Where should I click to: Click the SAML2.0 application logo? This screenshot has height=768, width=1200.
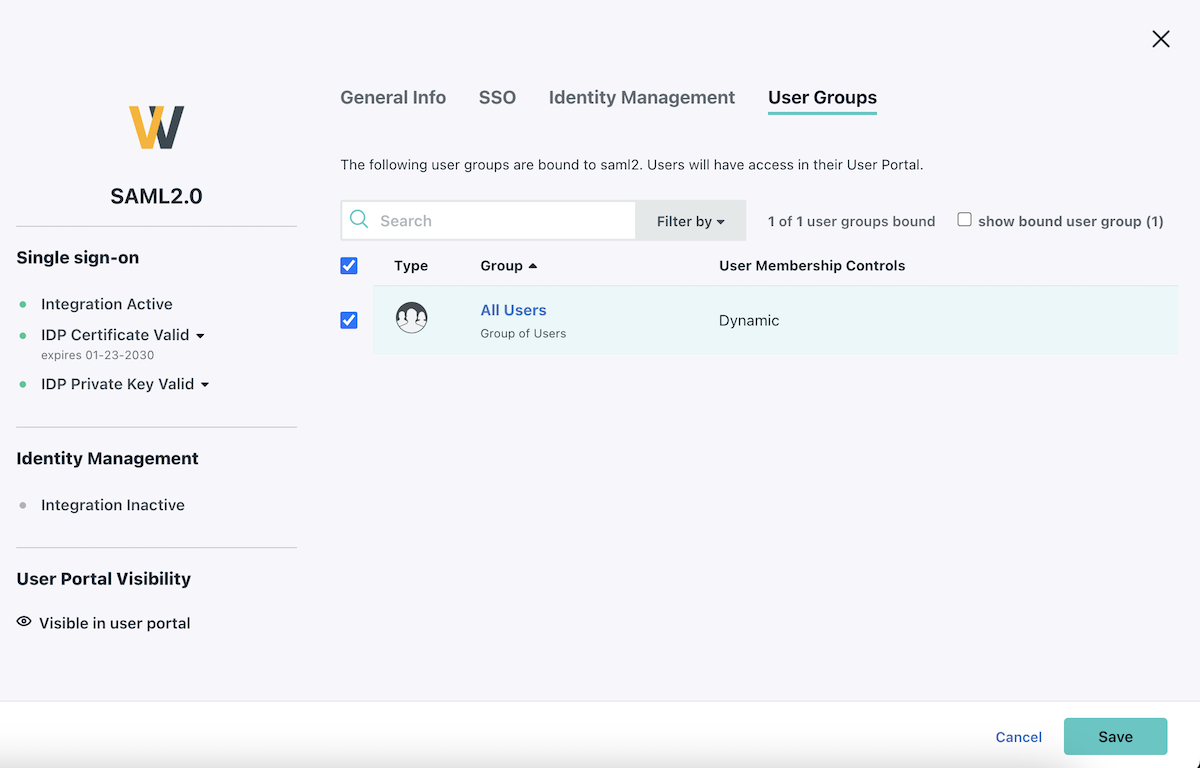[x=156, y=127]
